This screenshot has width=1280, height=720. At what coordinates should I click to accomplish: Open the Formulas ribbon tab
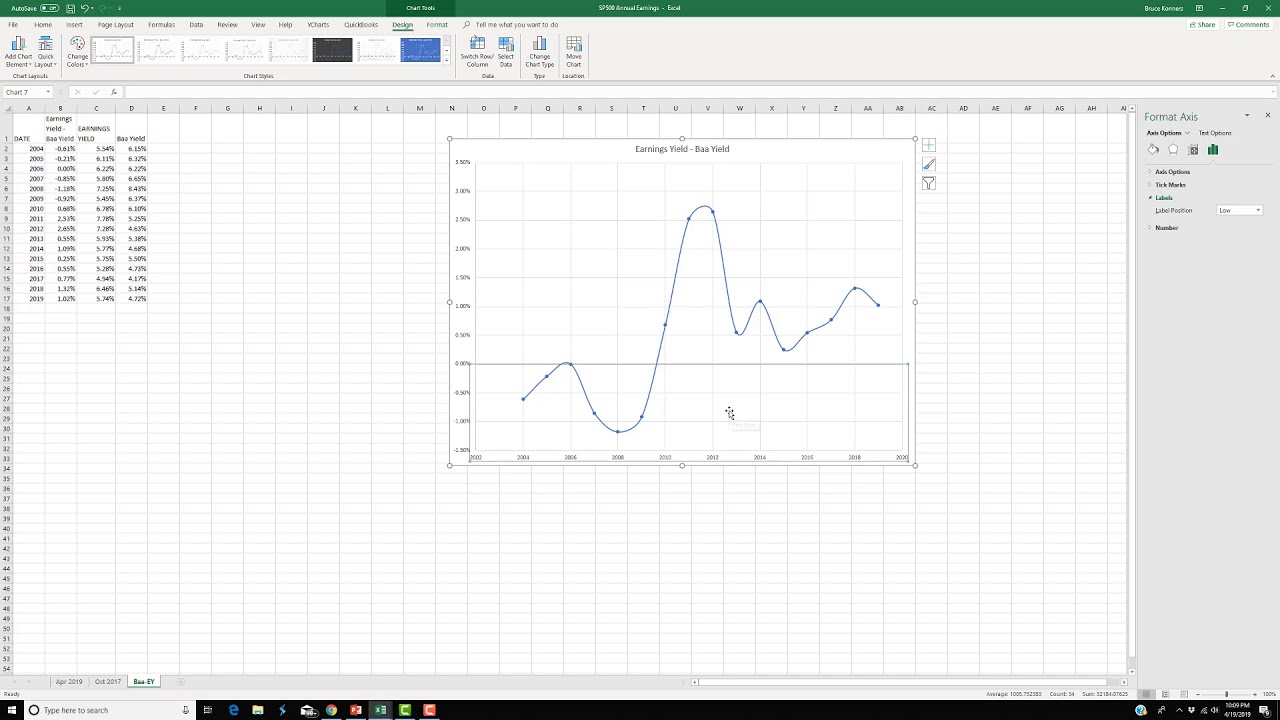pyautogui.click(x=161, y=24)
